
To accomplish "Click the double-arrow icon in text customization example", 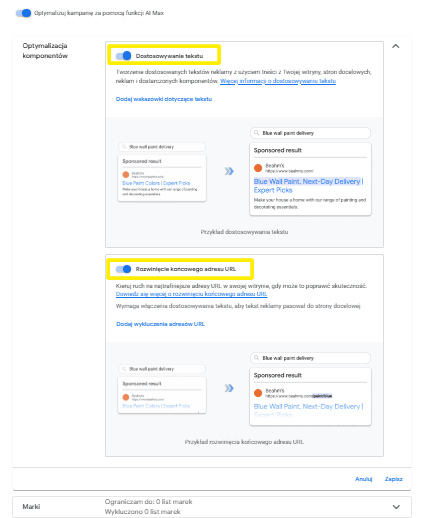I will pyautogui.click(x=229, y=171).
